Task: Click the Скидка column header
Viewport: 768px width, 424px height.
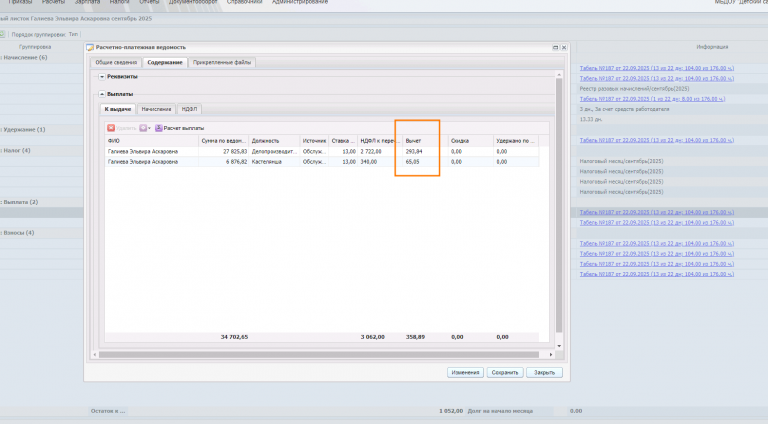Action: click(470, 141)
